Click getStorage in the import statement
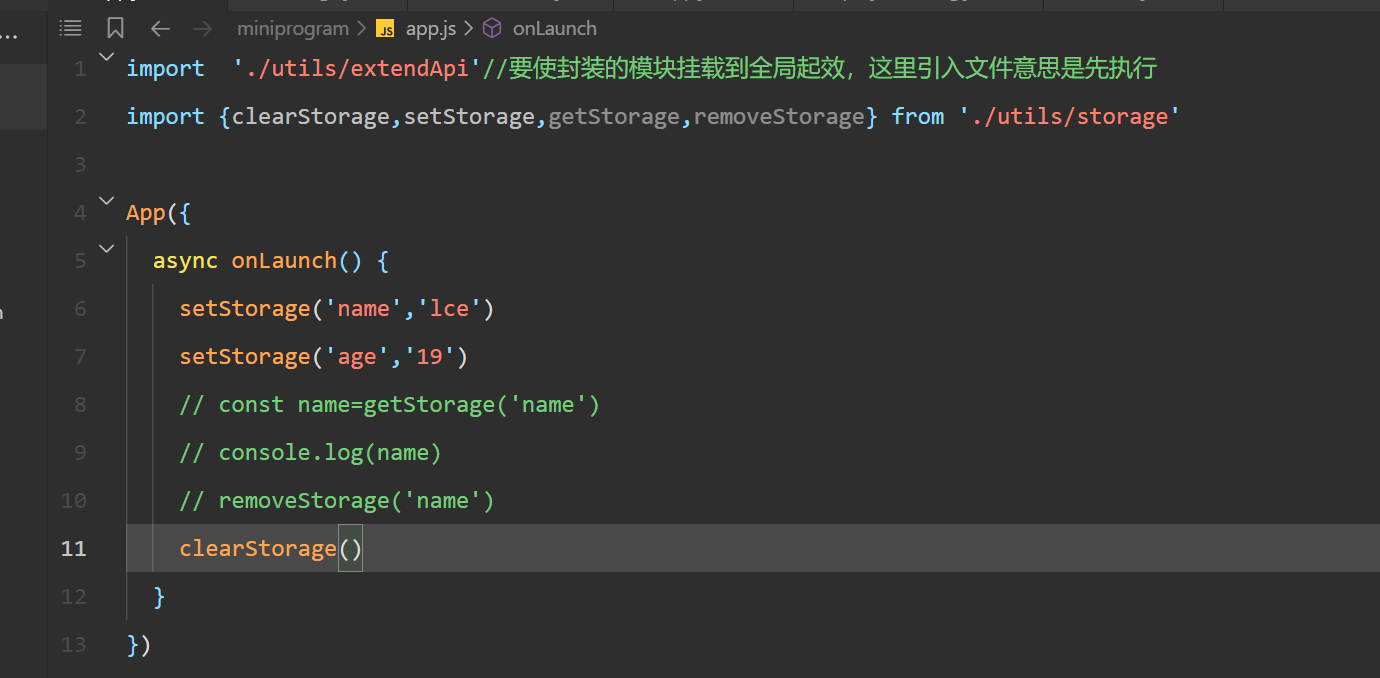This screenshot has height=678, width=1380. 613,117
